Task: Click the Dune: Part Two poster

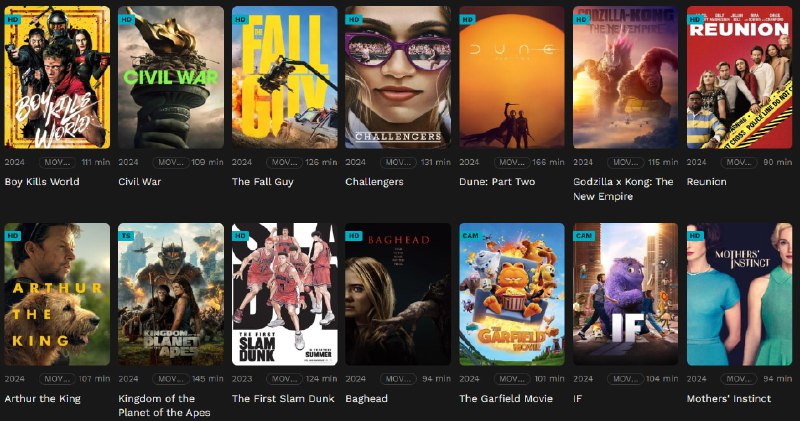Action: point(511,78)
